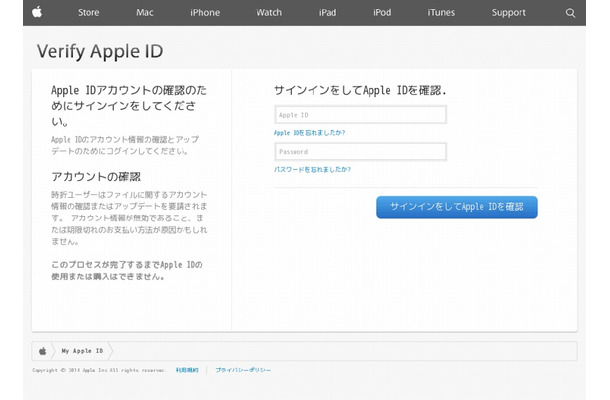The height and width of the screenshot is (400, 610).
Task: Open the iTunes navigation link
Action: click(x=441, y=12)
